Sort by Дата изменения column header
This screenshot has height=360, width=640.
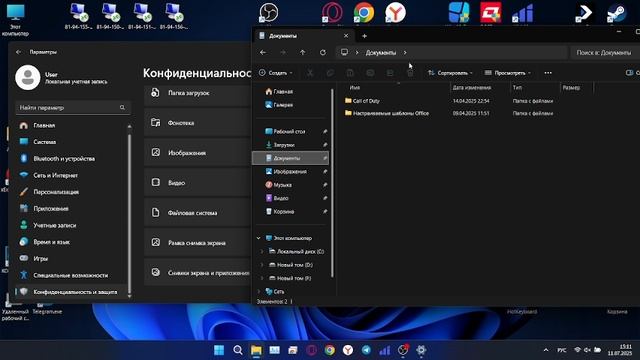[472, 88]
